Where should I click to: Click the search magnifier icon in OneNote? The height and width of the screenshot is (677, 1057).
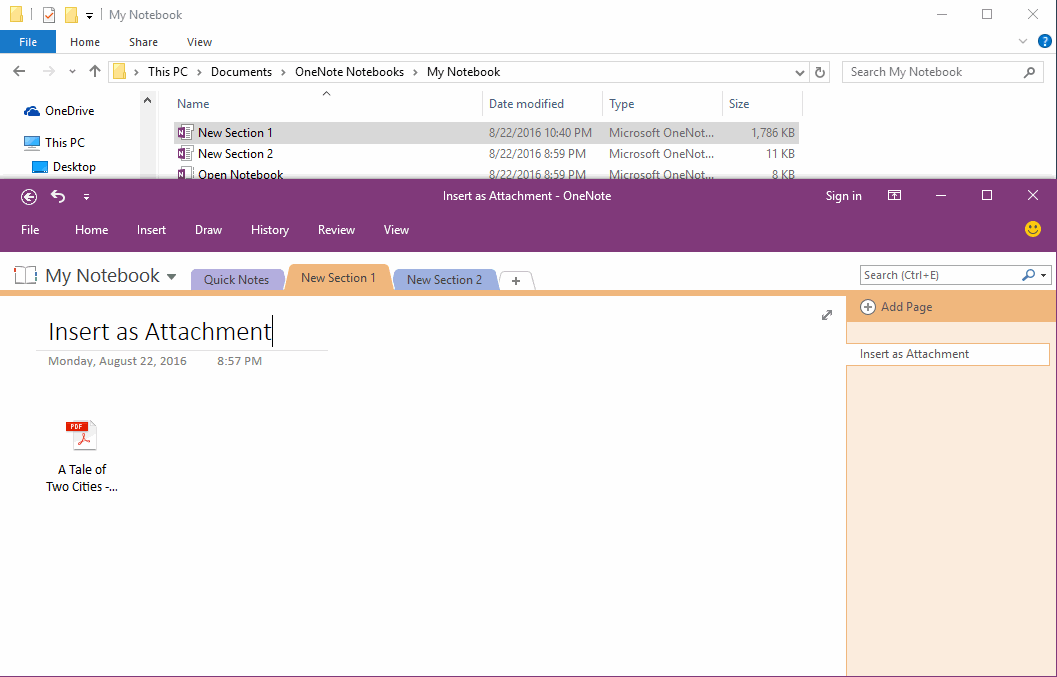point(1029,275)
